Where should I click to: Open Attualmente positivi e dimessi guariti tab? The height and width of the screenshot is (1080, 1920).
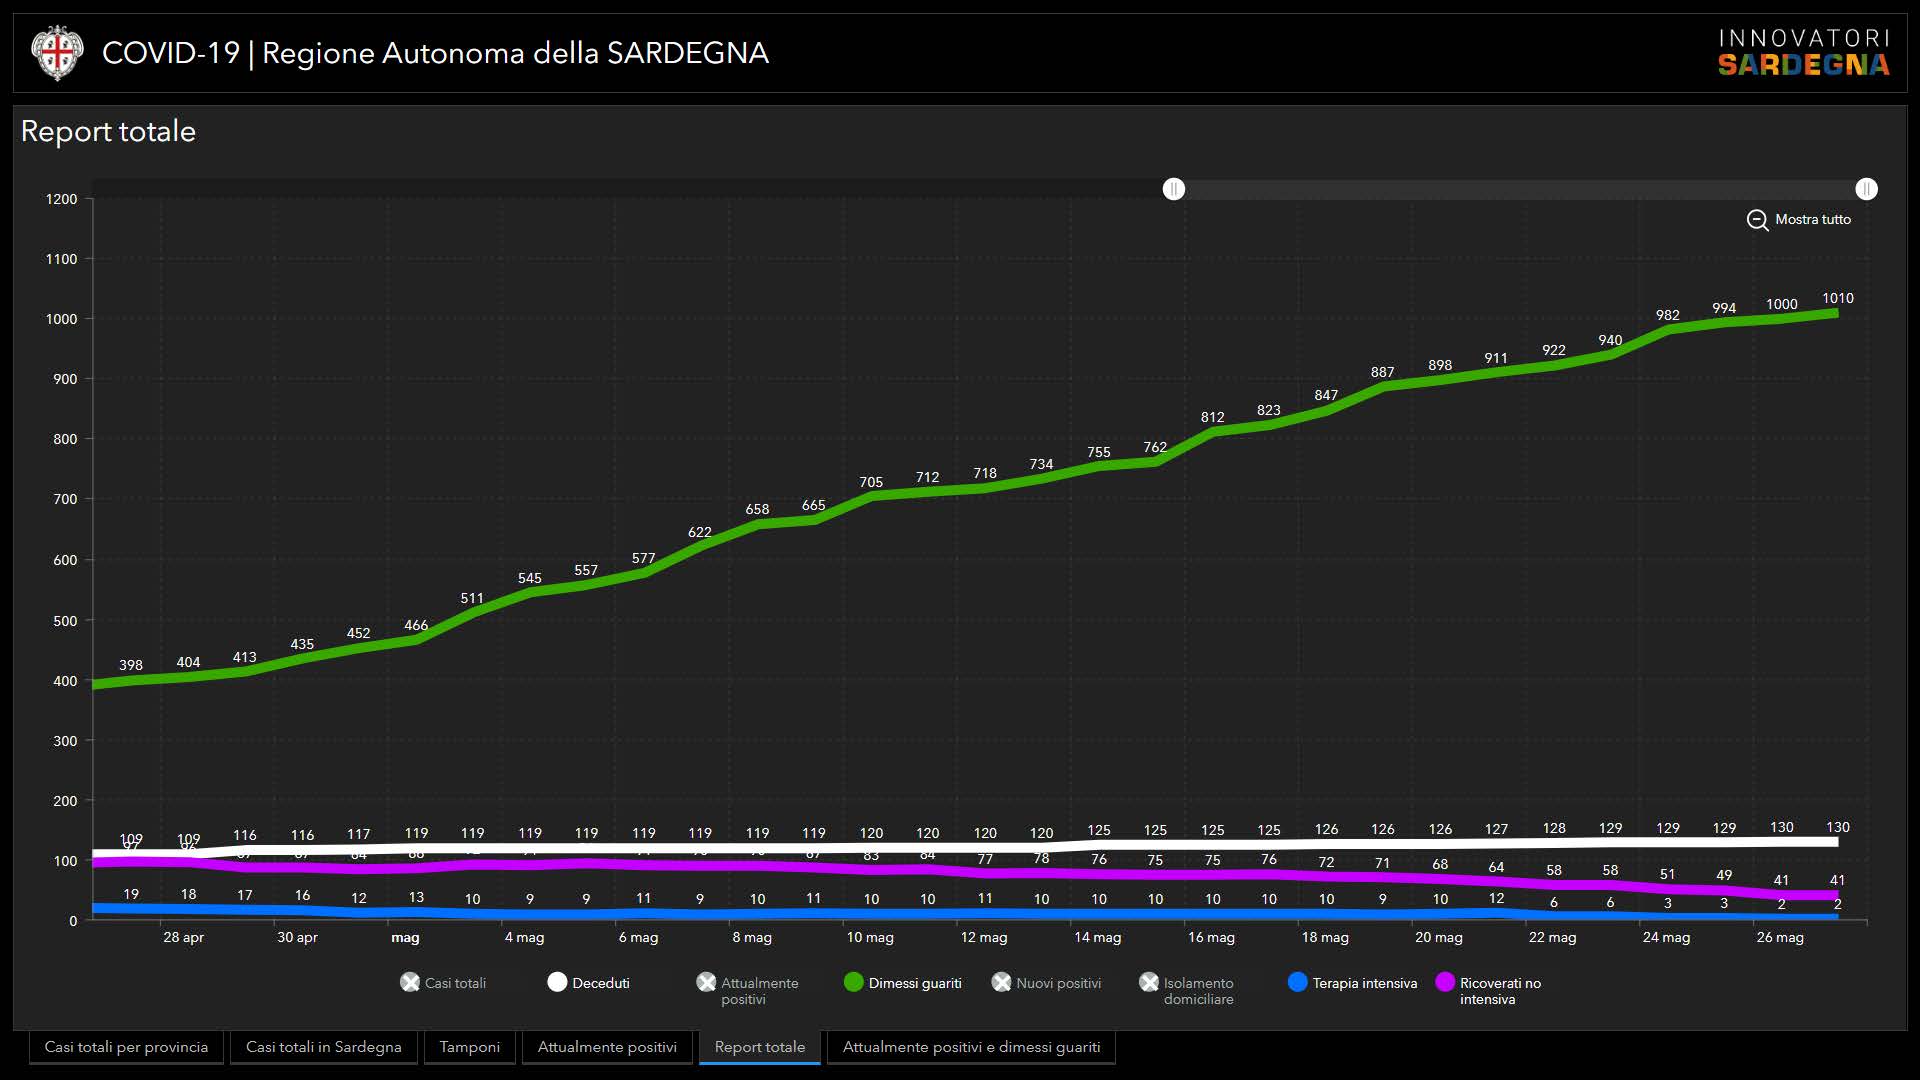[971, 1047]
